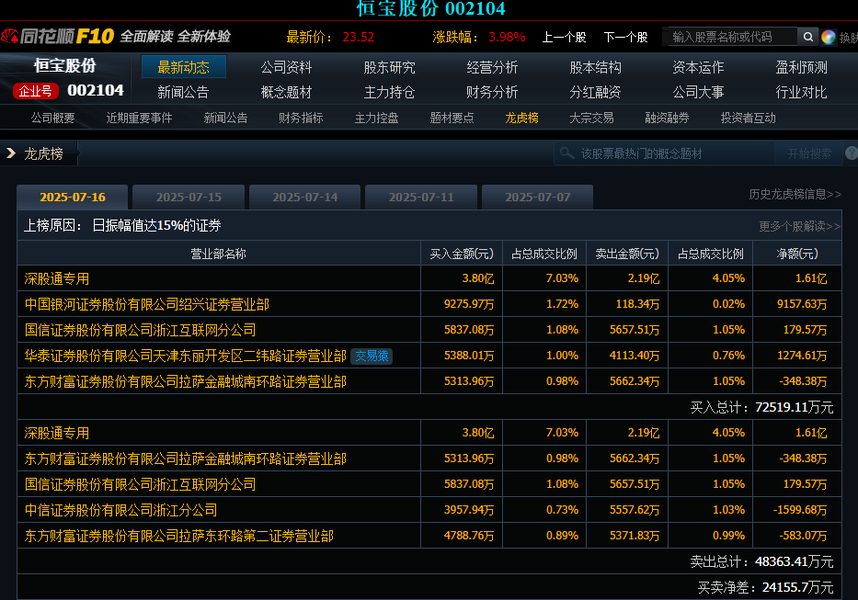Image resolution: width=858 pixels, height=600 pixels.
Task: Go to next stock via 下一个股
Action: tap(625, 37)
